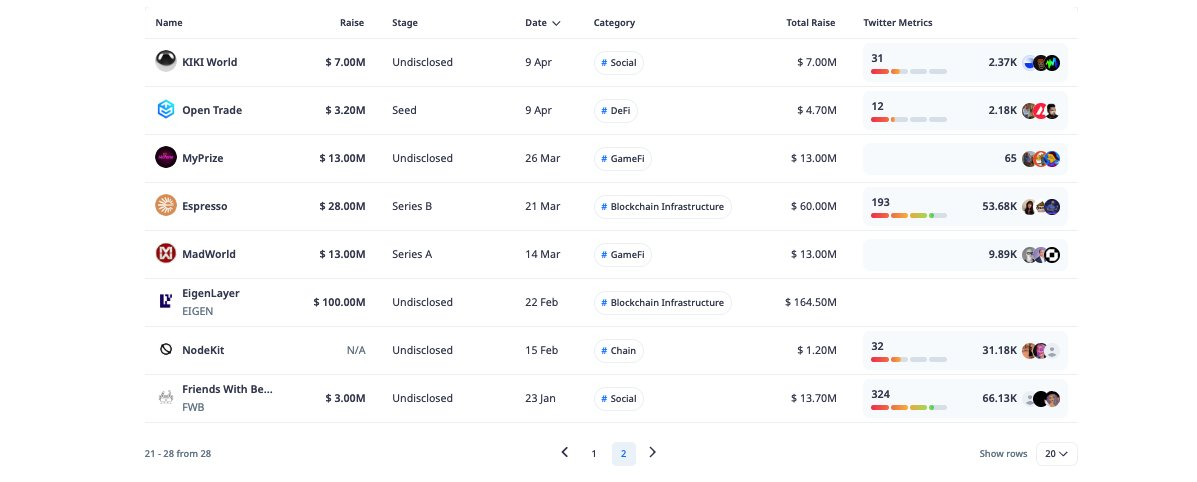The width and height of the screenshot is (1197, 482).
Task: Click the Twitter score bar for Friends With Benefits
Action: pyautogui.click(x=908, y=407)
